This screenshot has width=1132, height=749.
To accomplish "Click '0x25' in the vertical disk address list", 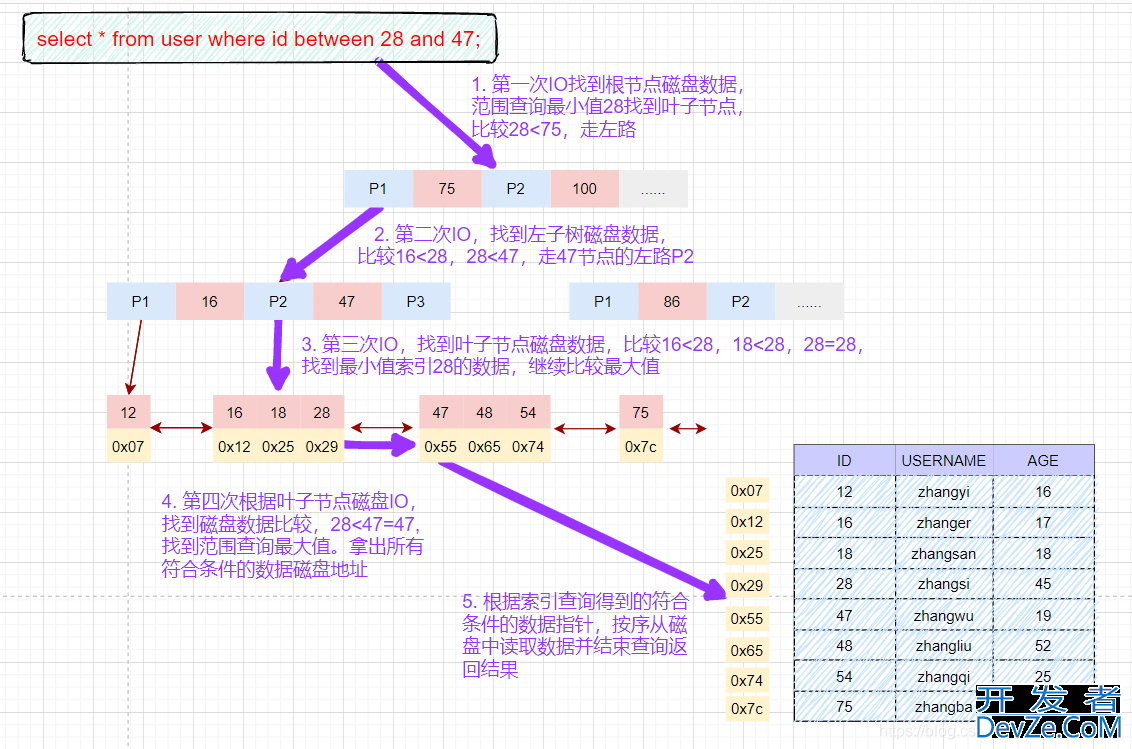I will pyautogui.click(x=747, y=553).
